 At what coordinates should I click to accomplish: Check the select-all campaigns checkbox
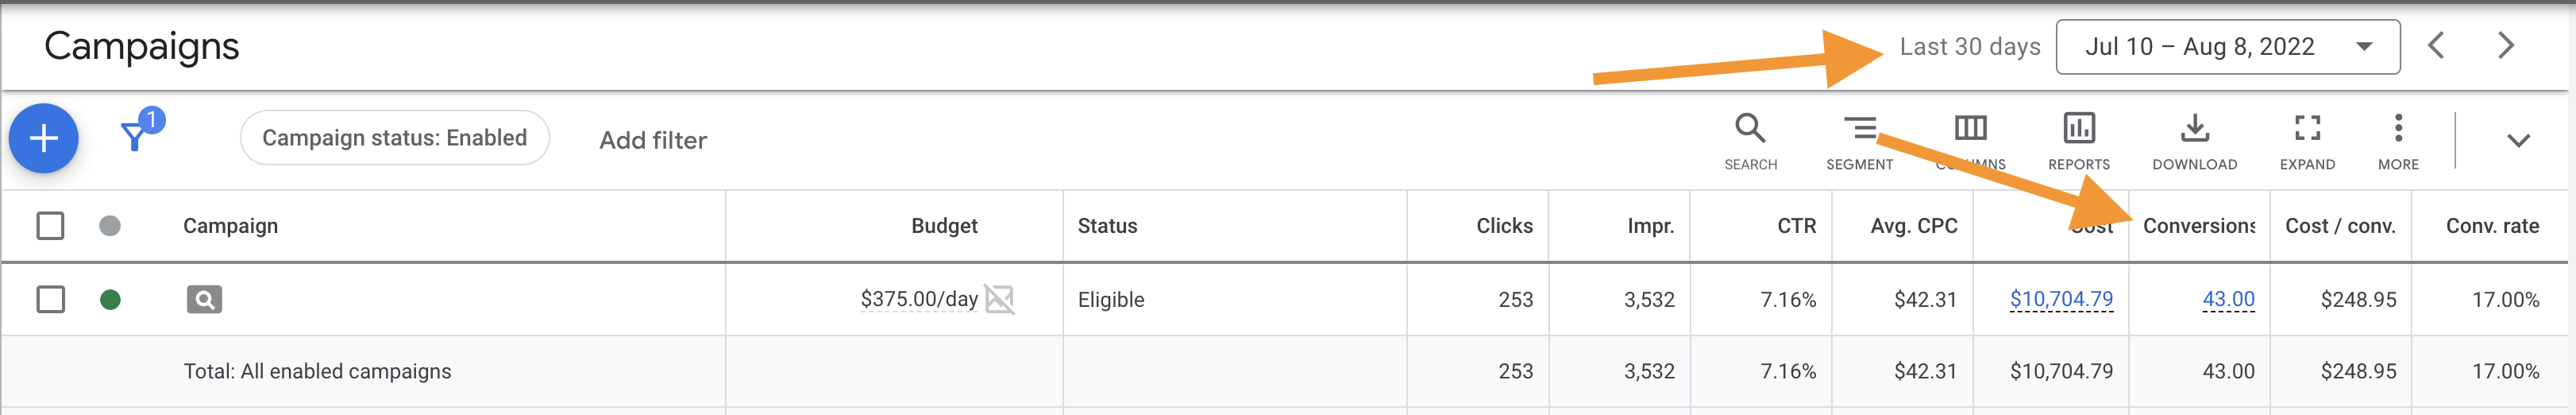50,226
